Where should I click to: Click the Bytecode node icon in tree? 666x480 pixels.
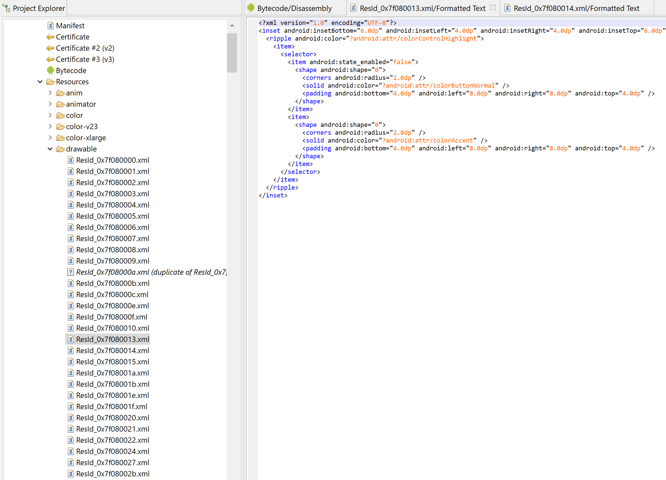click(50, 71)
